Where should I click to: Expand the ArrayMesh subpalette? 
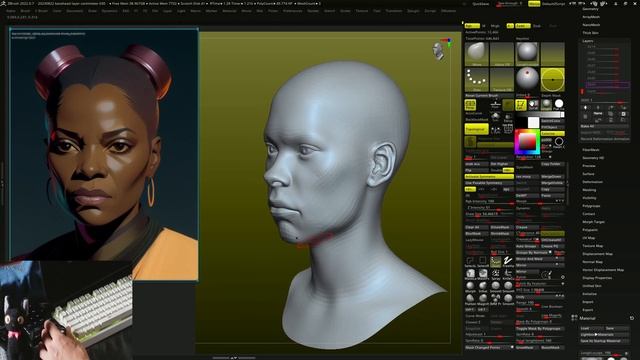point(591,17)
